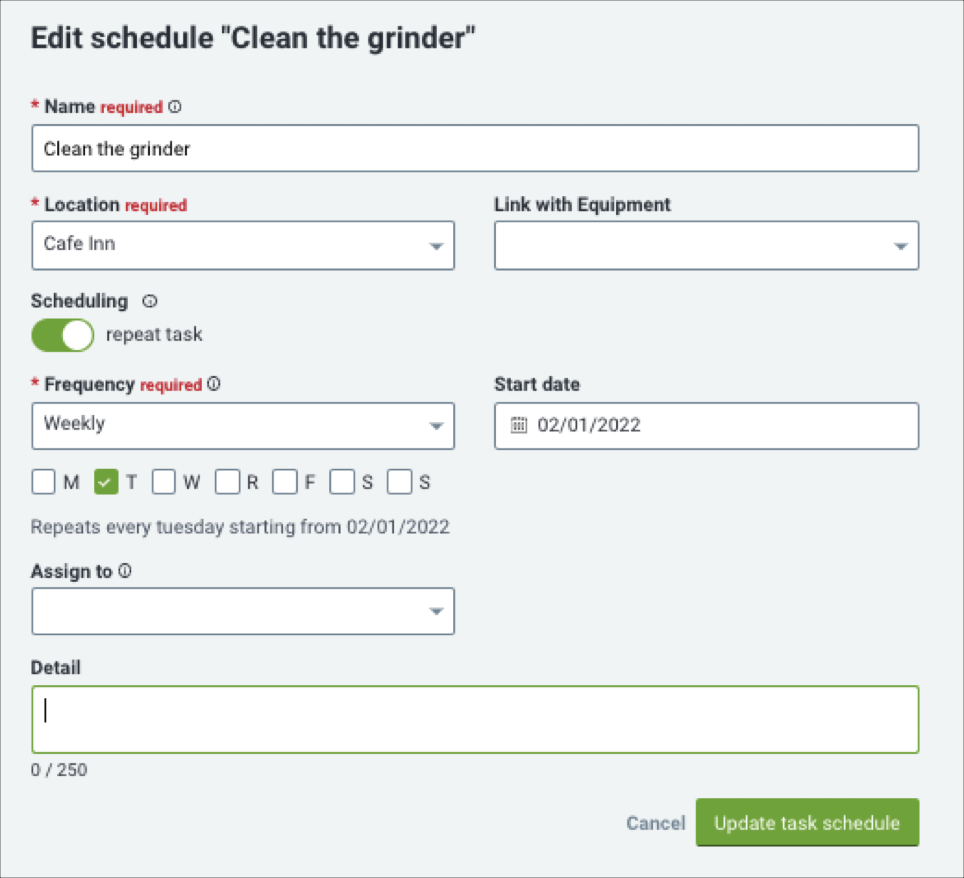Check the R (Thursday) checkbox
This screenshot has width=964, height=878.
[x=227, y=482]
